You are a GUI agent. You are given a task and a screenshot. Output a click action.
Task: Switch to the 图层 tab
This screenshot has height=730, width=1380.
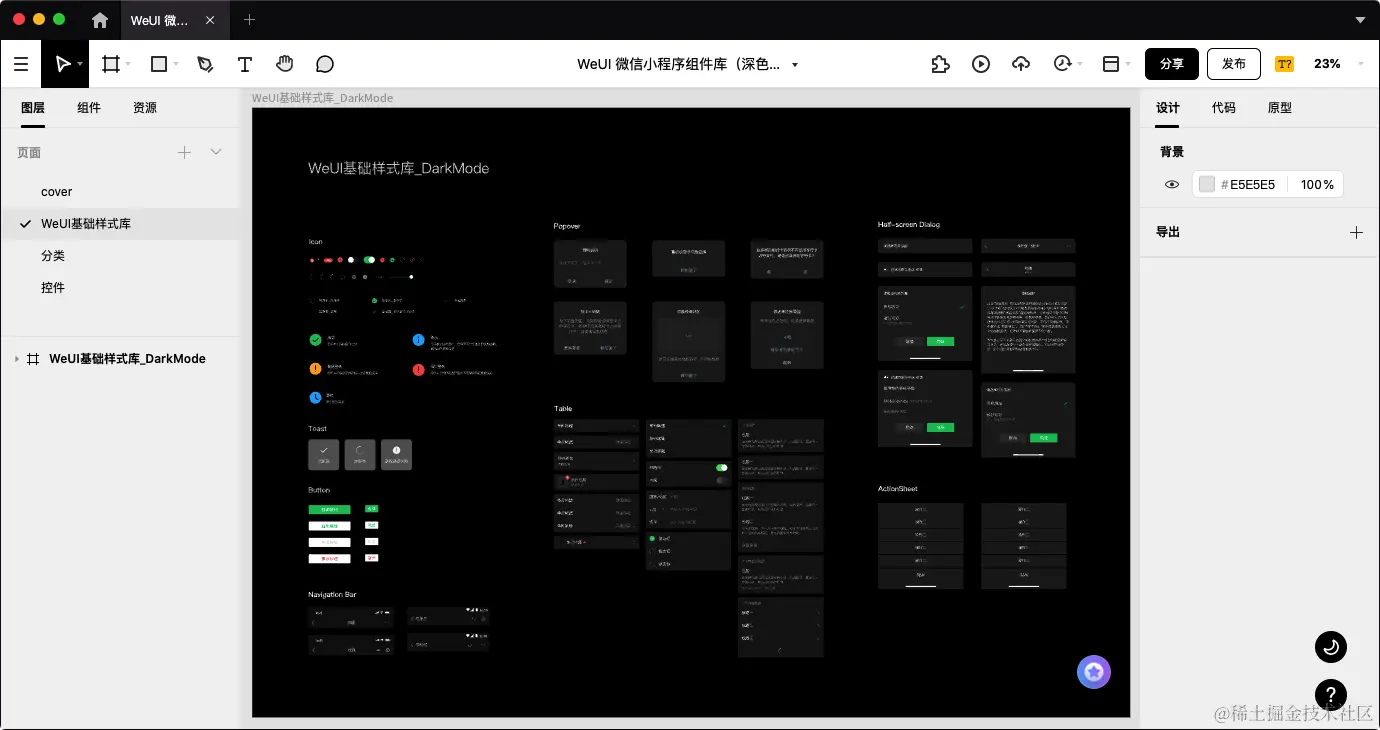tap(33, 107)
